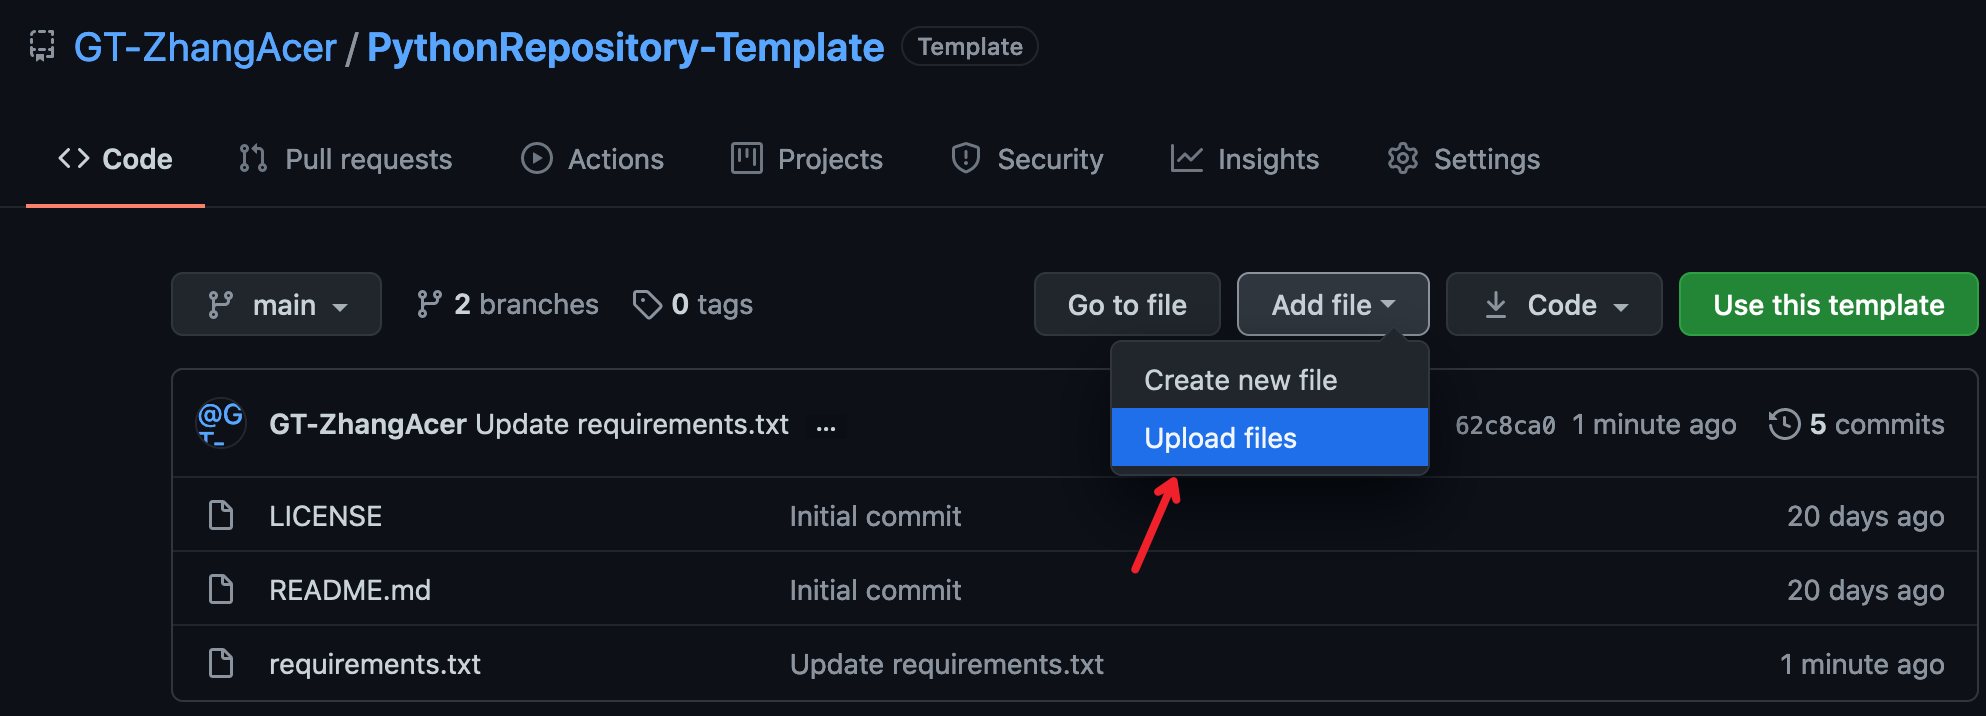The image size is (1986, 716).
Task: Click the 20 days ago timestamp for LICENSE
Action: 1866,516
